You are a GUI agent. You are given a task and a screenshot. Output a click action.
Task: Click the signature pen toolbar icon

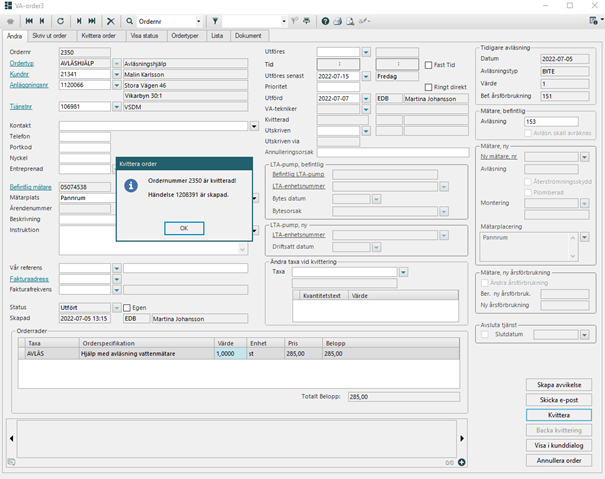click(364, 21)
